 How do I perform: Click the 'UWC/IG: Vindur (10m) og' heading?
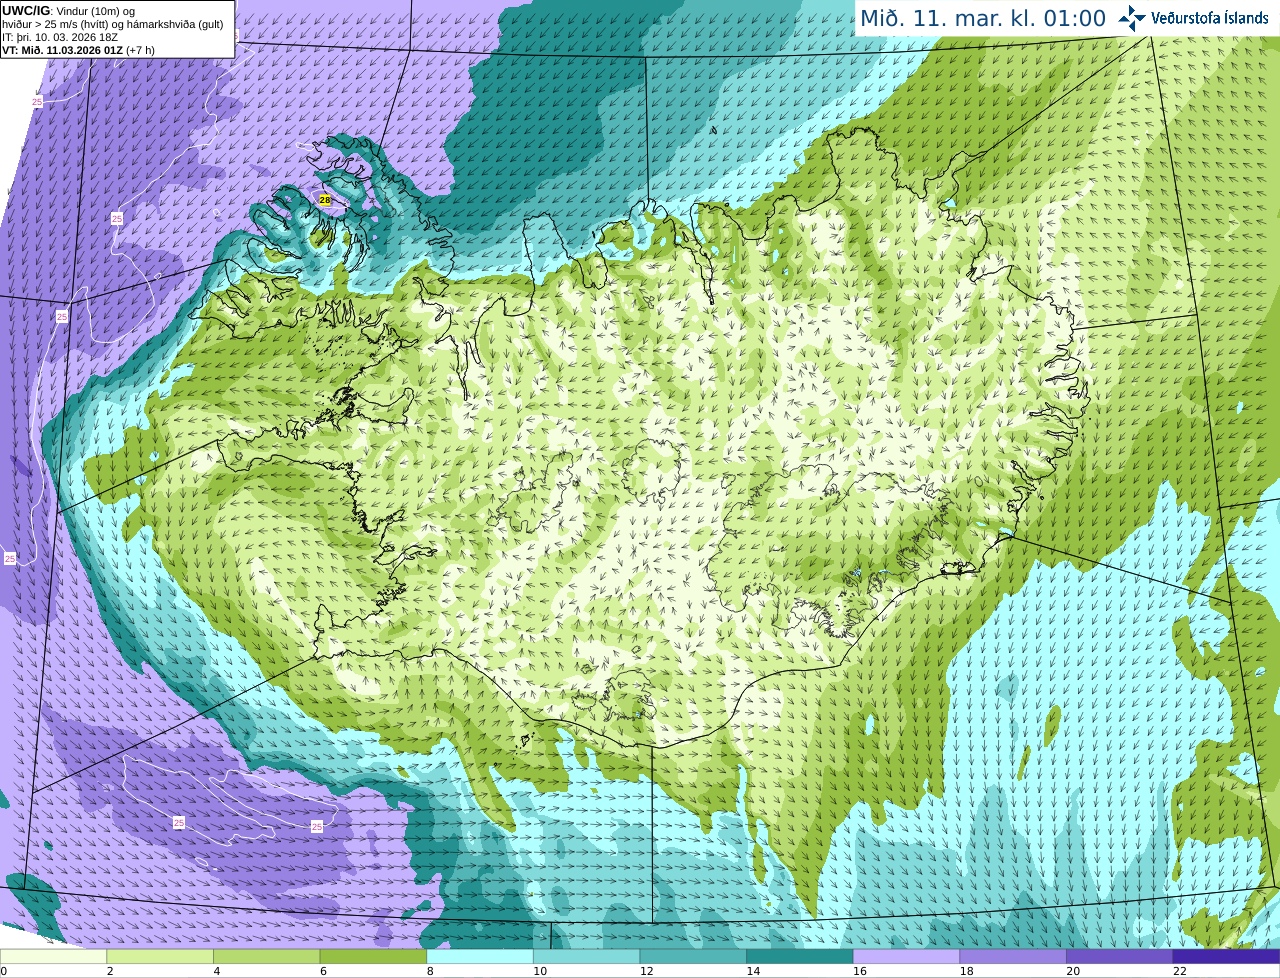tap(69, 10)
